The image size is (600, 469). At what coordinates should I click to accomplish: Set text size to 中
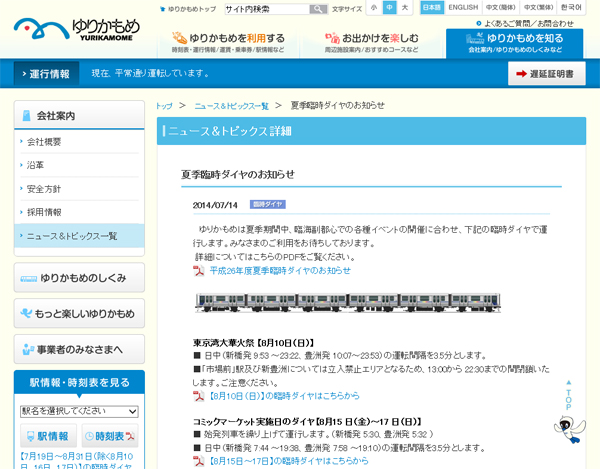pyautogui.click(x=389, y=8)
